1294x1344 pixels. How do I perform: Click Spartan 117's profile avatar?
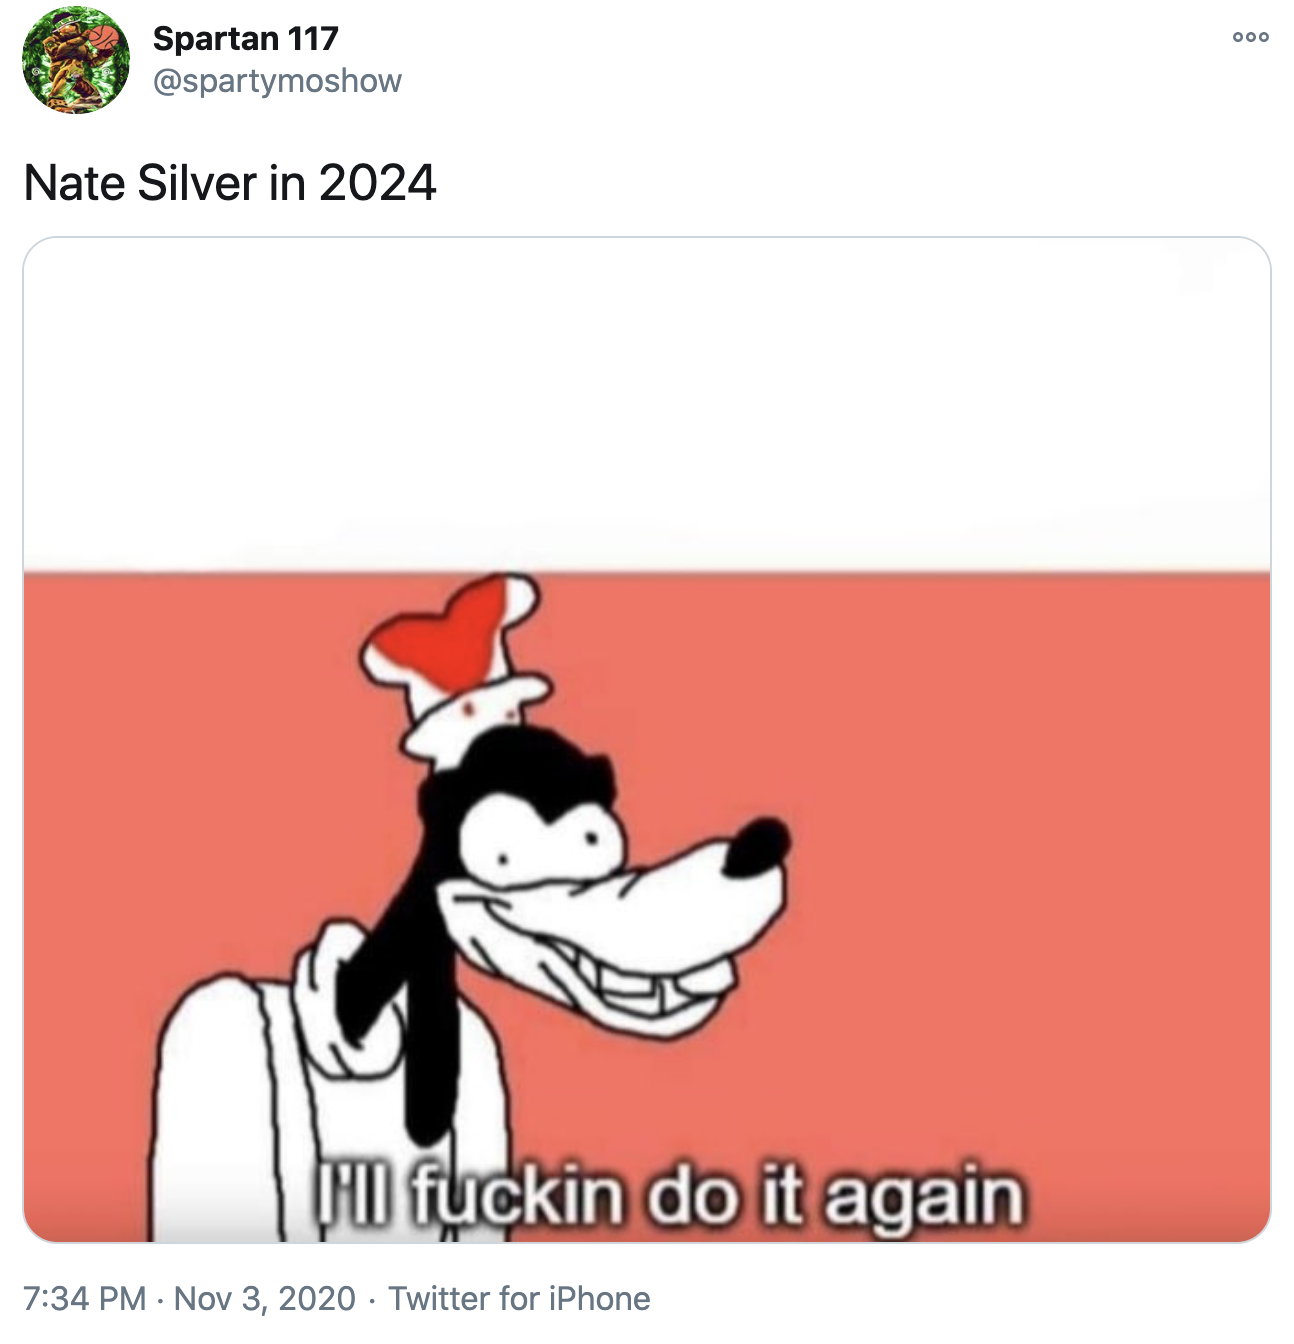point(76,60)
